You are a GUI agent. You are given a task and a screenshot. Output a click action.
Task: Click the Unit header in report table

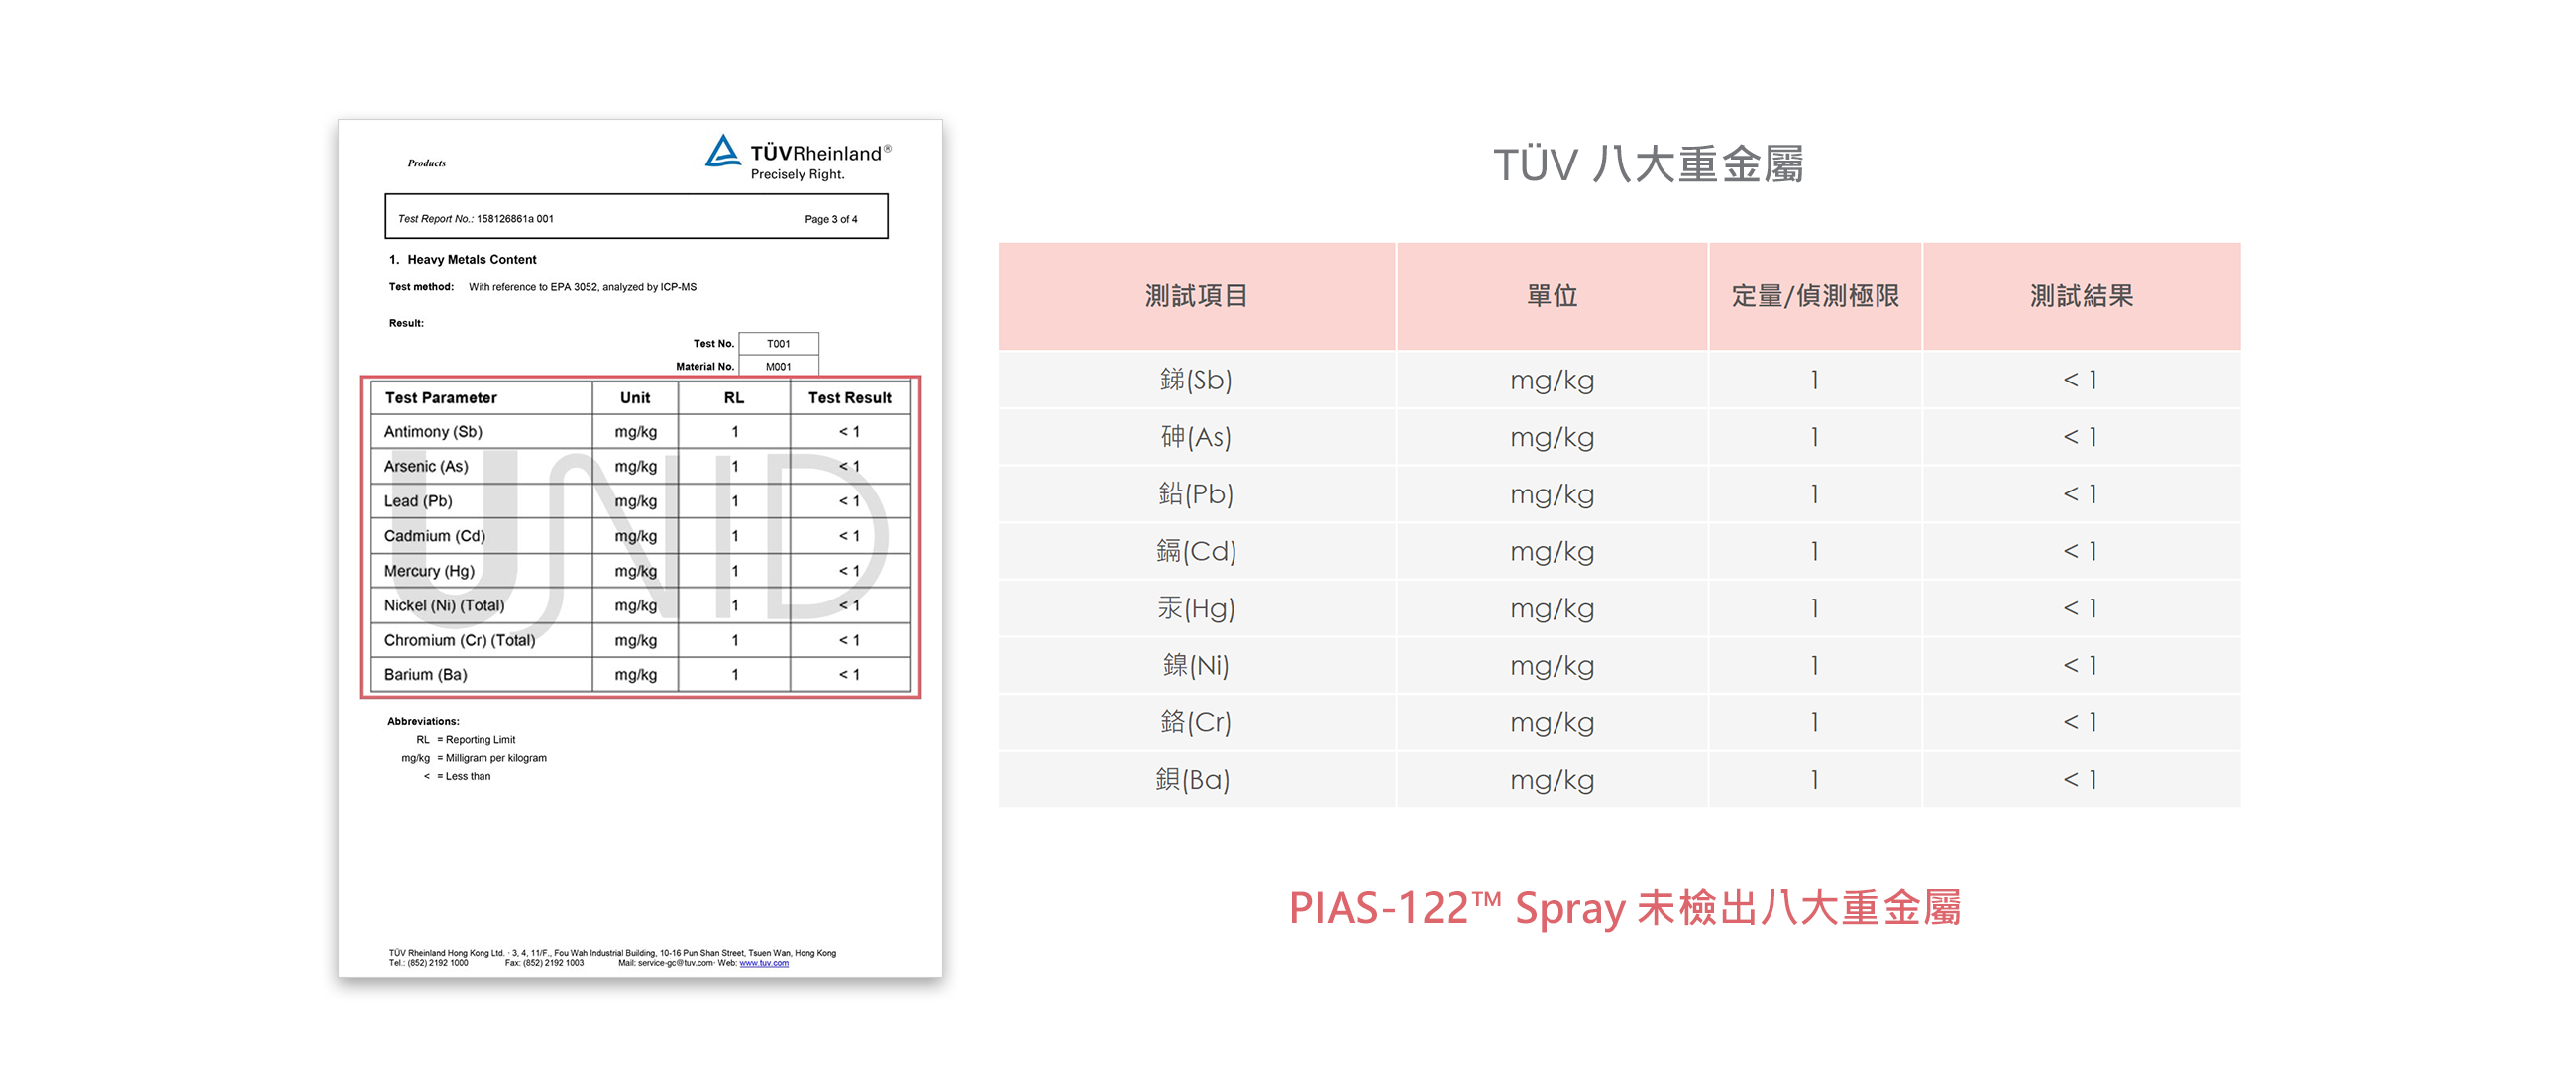click(635, 398)
